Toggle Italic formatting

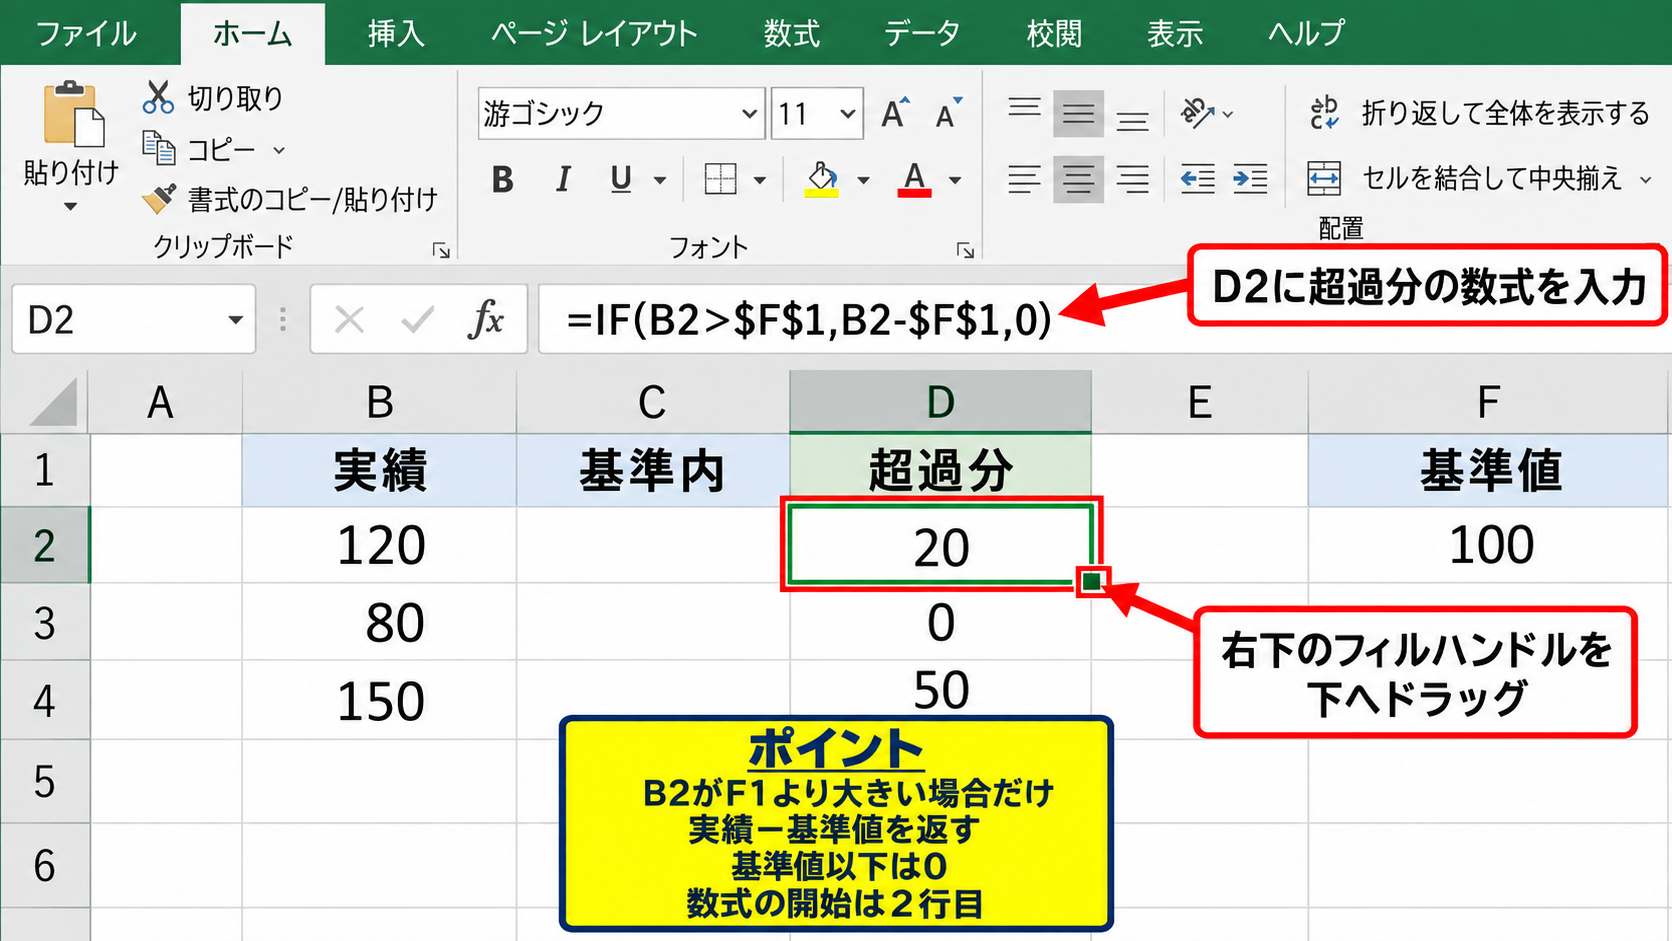coord(563,180)
